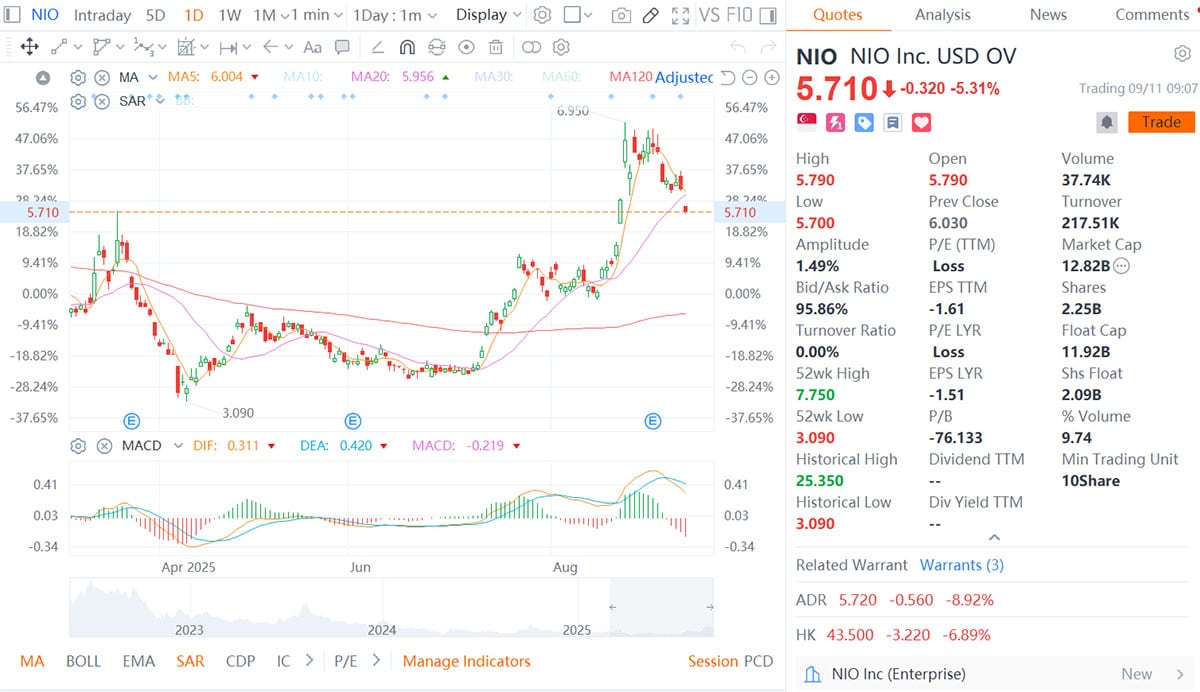Switch to the News tab
The width and height of the screenshot is (1200, 692).
coord(1048,15)
